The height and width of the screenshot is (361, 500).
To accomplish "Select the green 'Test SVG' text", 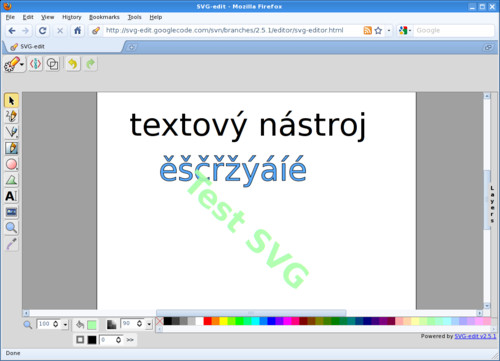I will pos(248,229).
